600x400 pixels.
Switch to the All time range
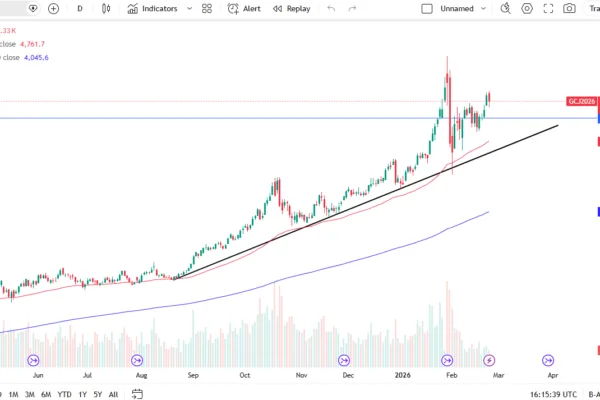tap(113, 394)
